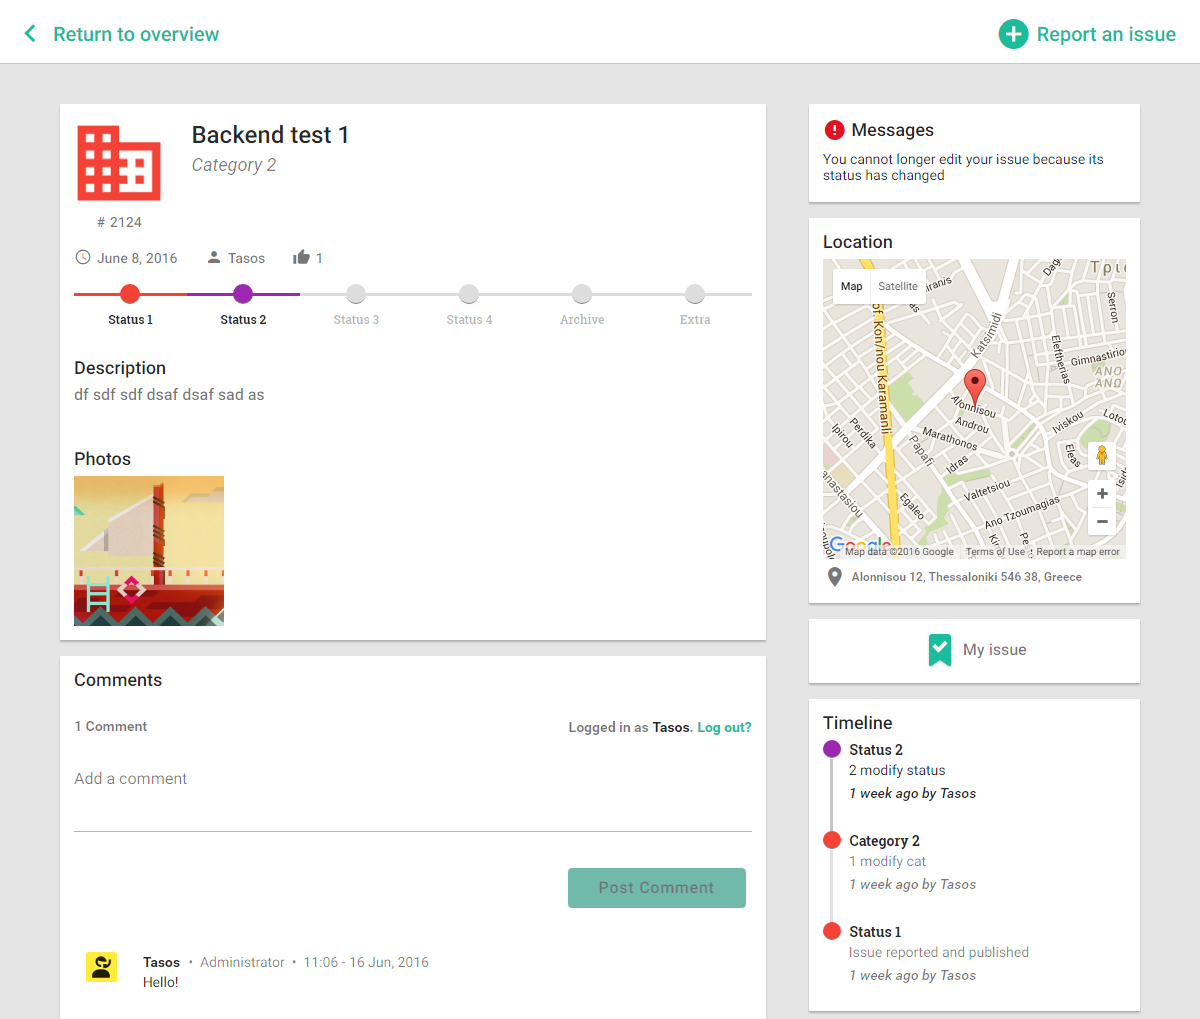Click the issue title Backend test 1

(270, 135)
